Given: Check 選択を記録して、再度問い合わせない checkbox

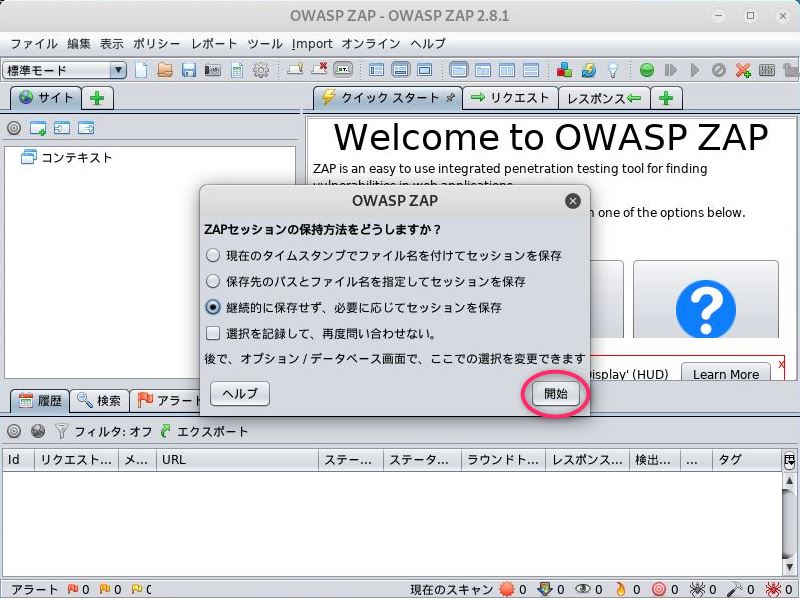Looking at the screenshot, I should pos(213,334).
